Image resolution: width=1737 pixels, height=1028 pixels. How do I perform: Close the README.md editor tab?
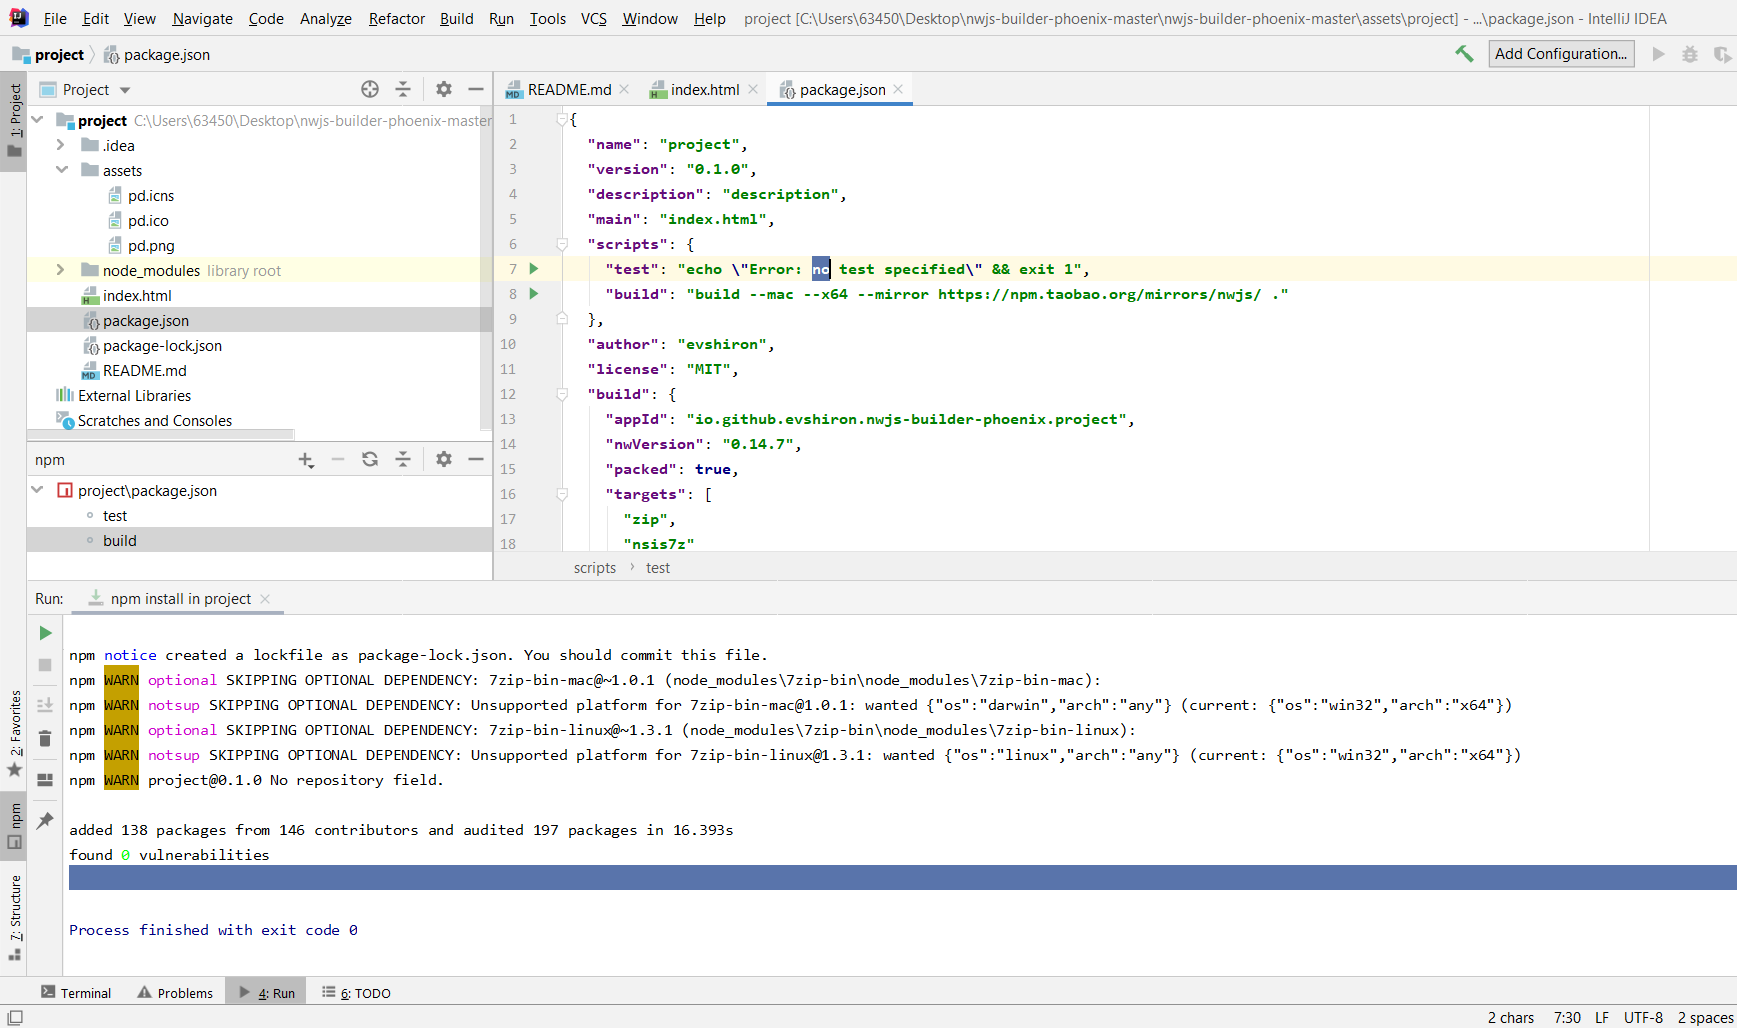pos(624,89)
